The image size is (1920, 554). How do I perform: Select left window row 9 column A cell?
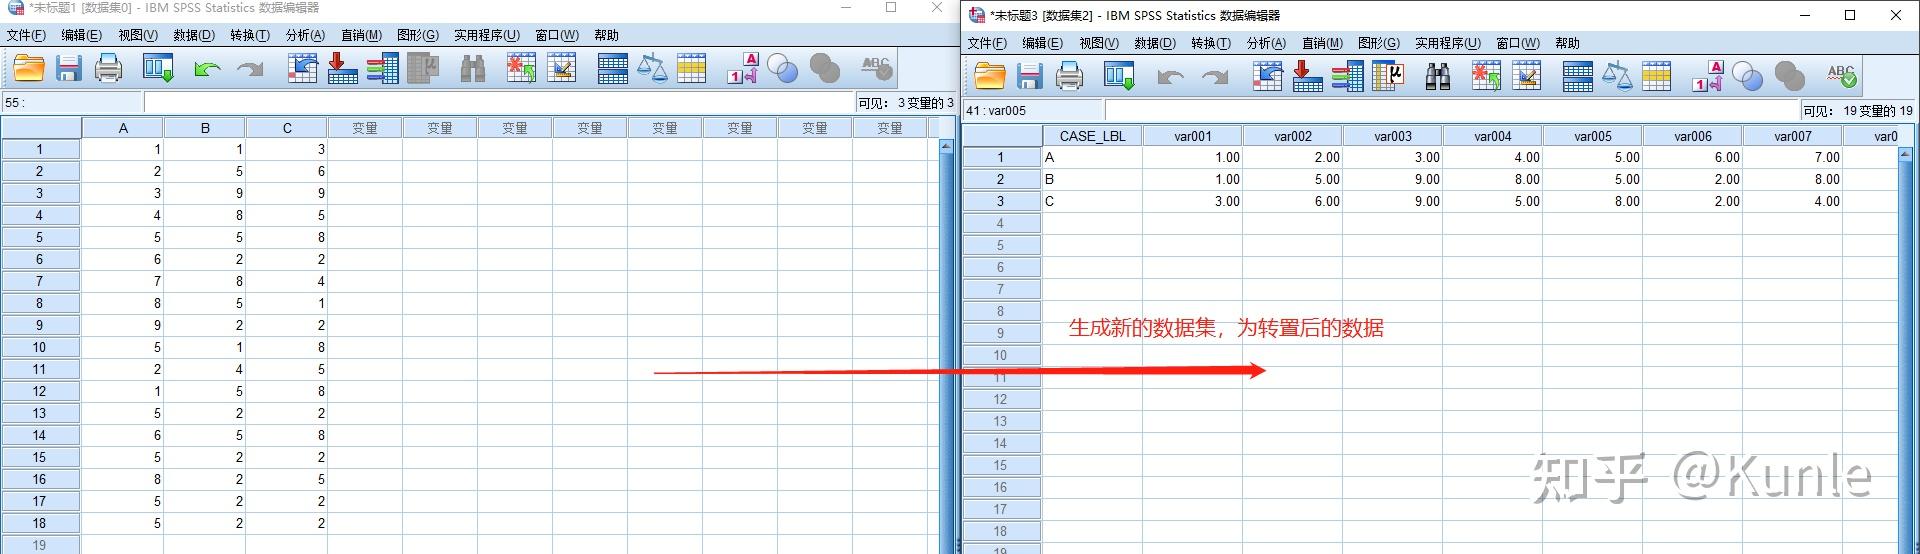coord(123,325)
